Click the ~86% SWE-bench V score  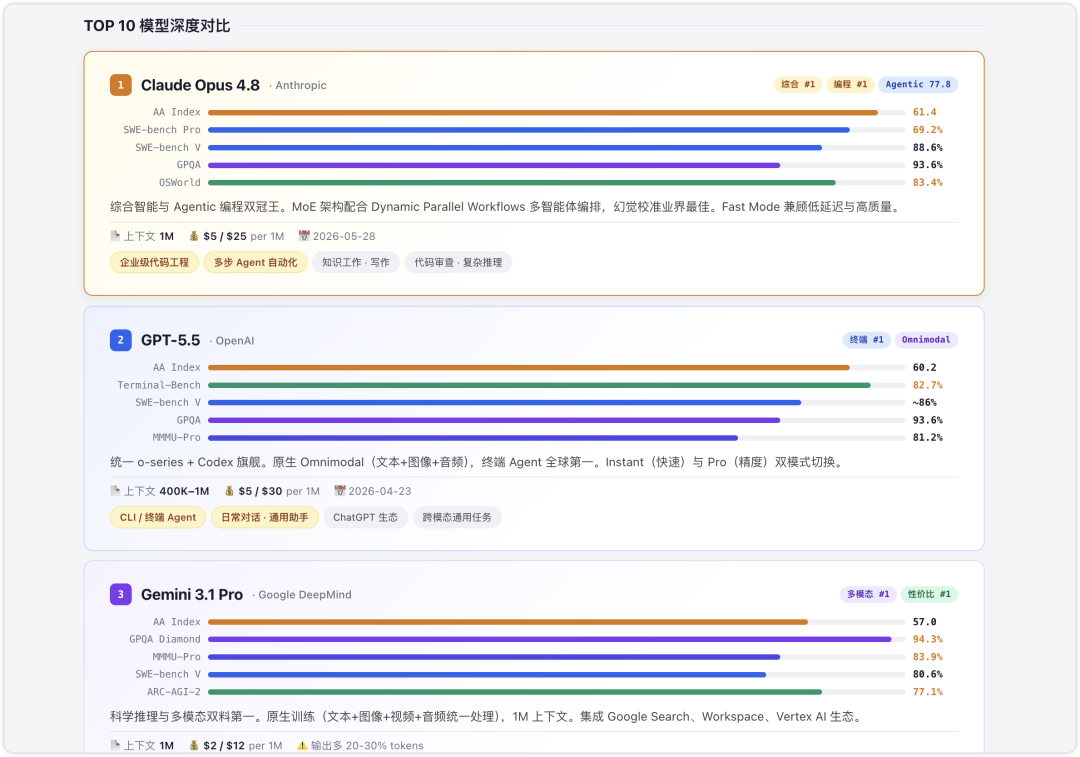pos(924,402)
